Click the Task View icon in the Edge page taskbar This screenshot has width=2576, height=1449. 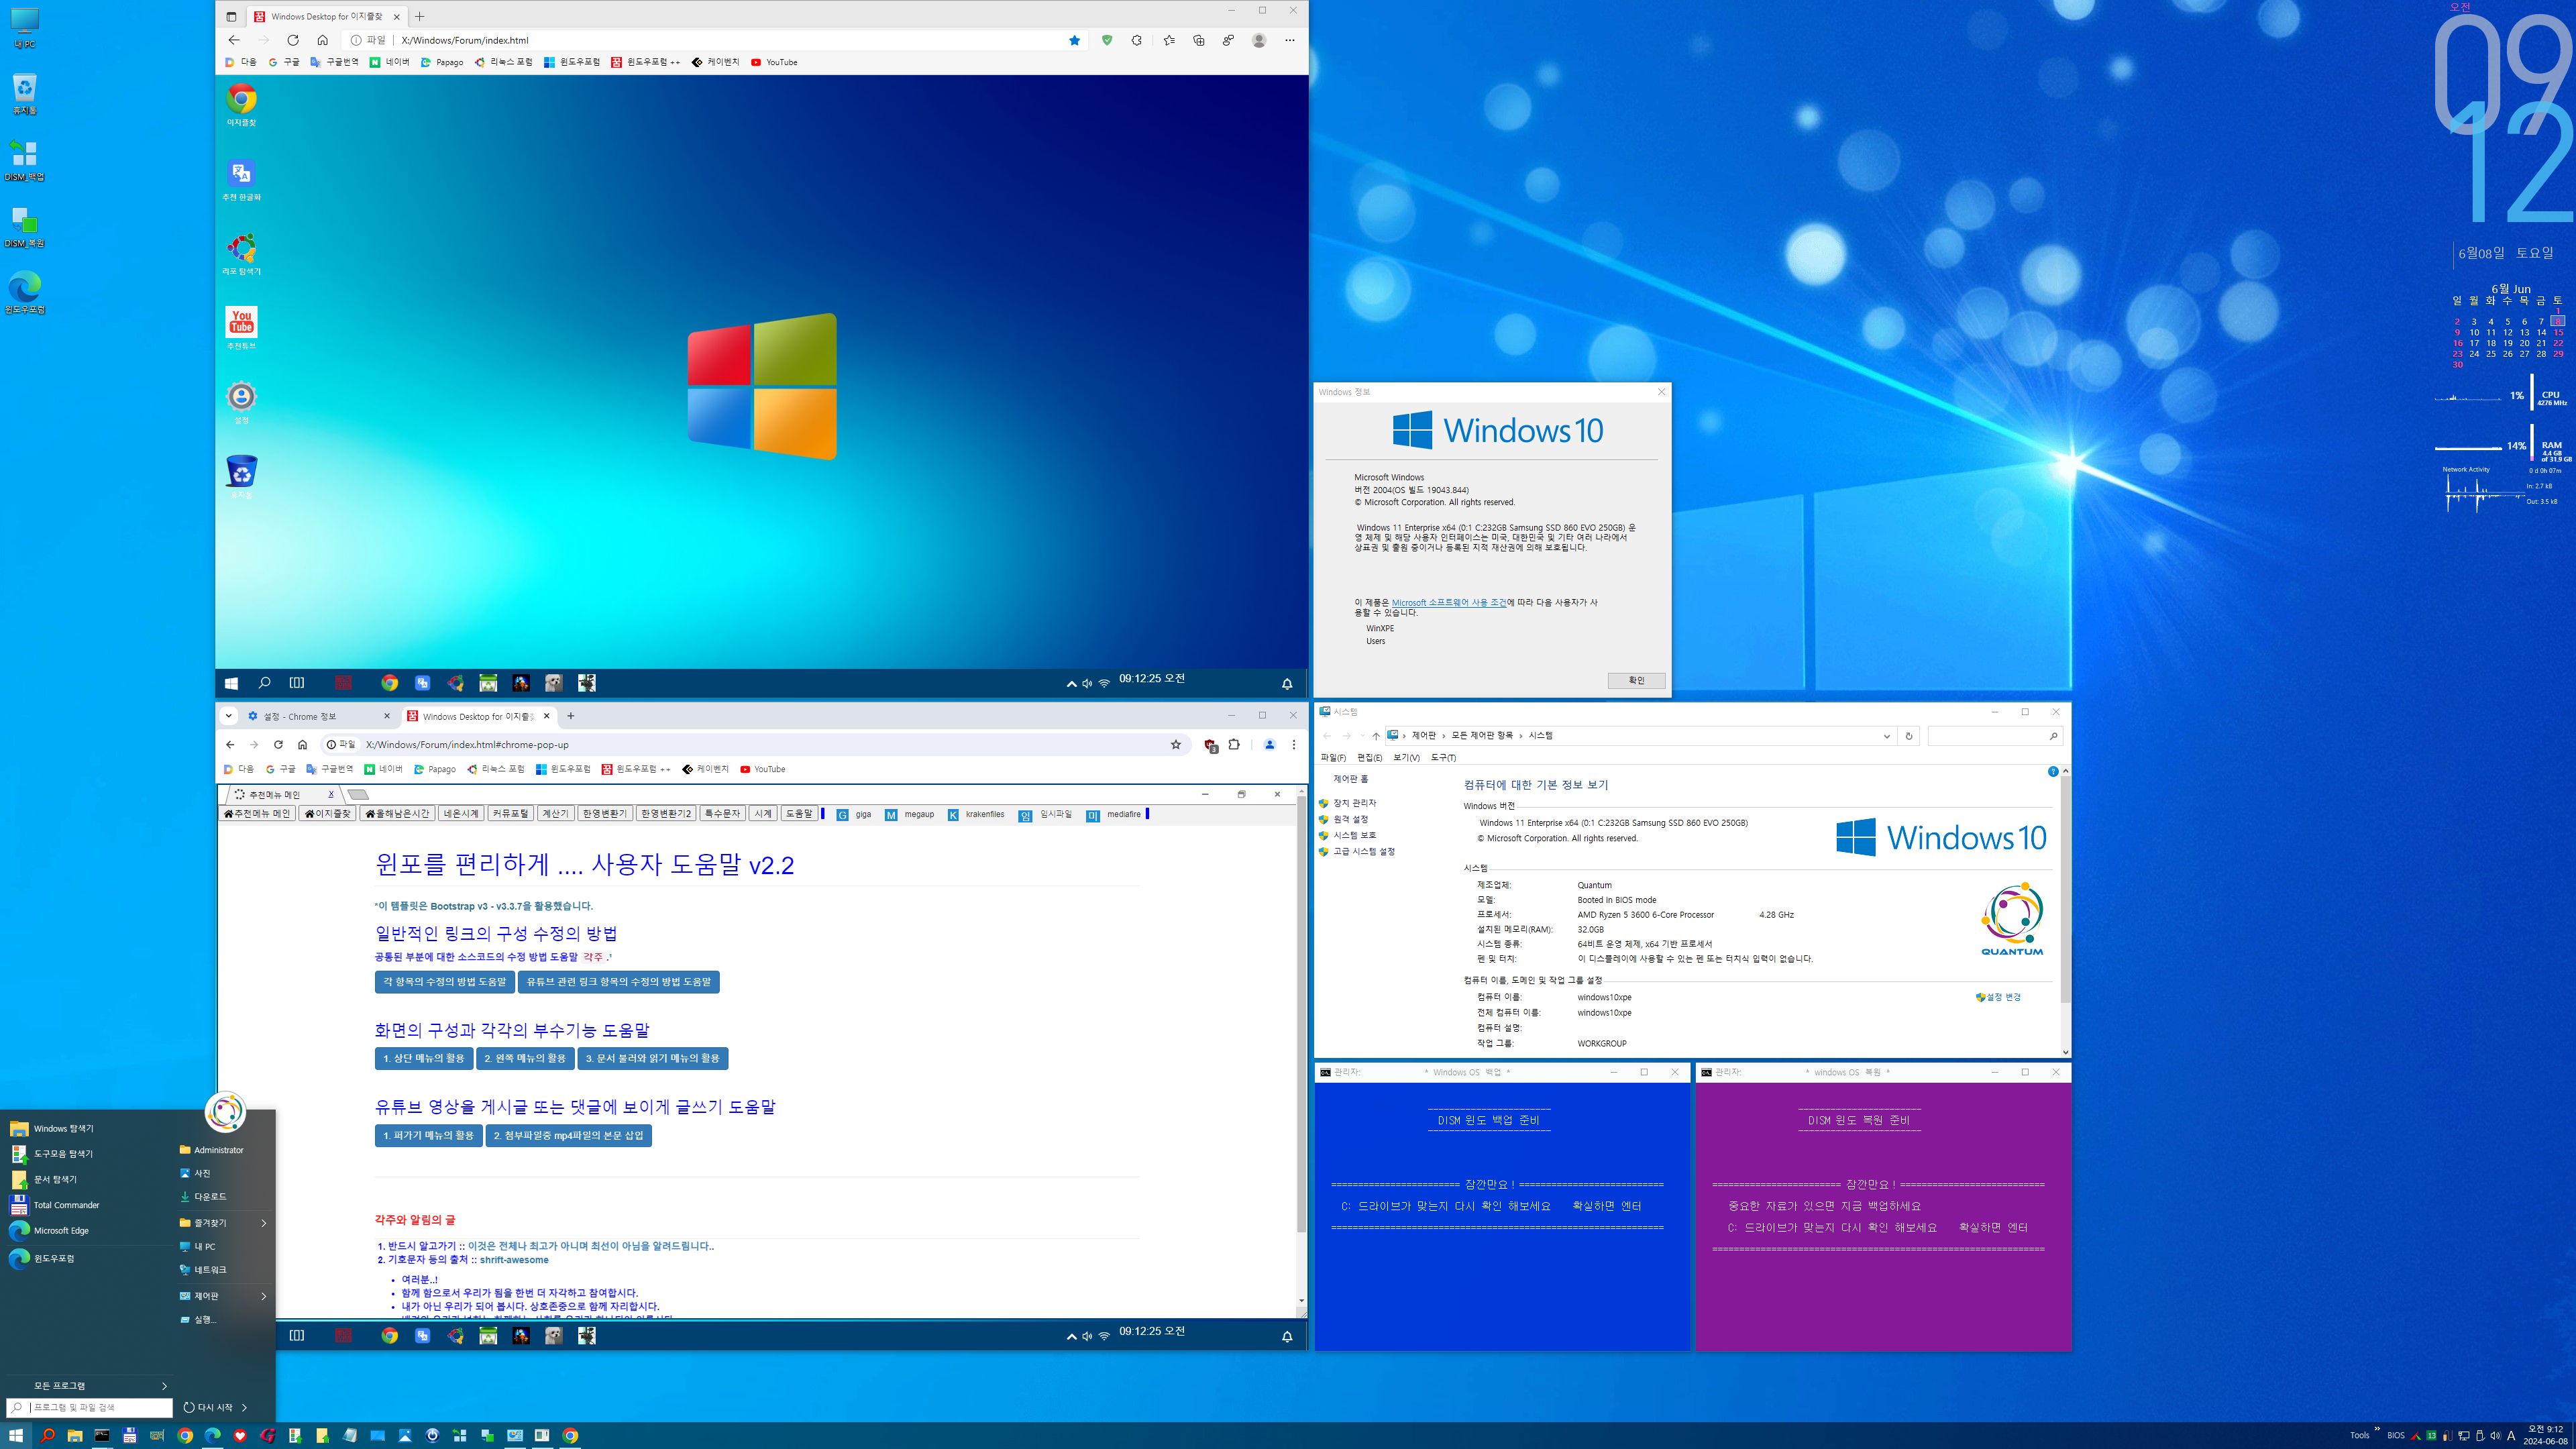(297, 683)
